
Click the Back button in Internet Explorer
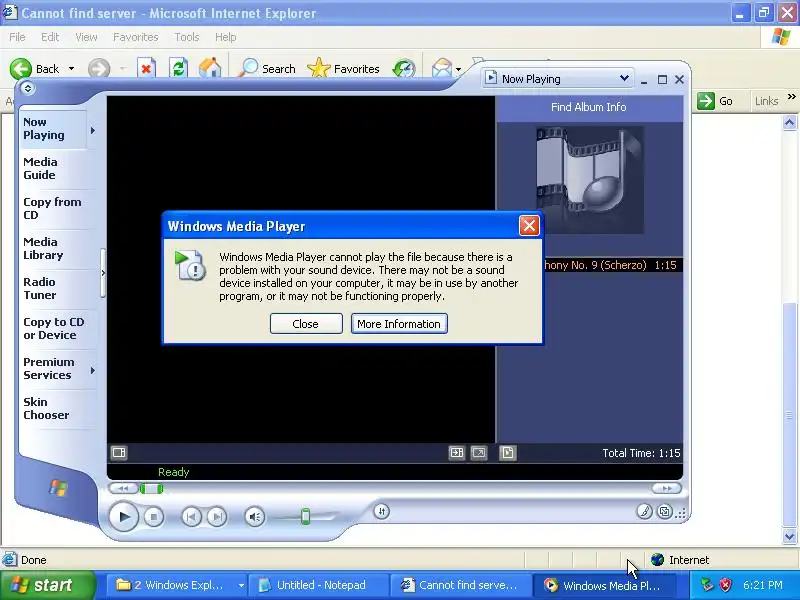[35, 69]
